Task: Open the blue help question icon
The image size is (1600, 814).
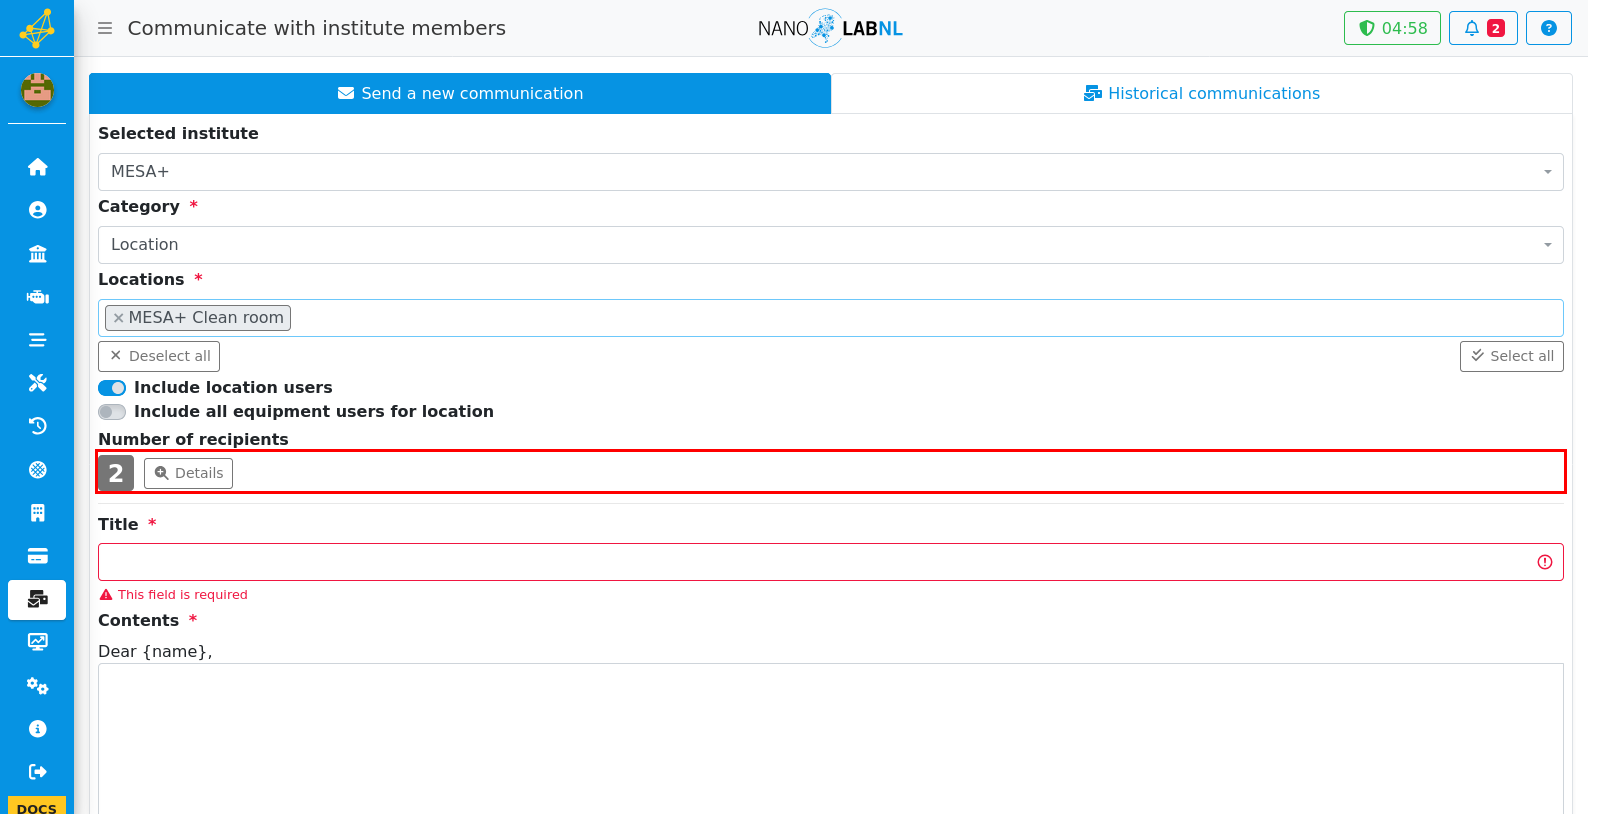Action: [x=1548, y=28]
